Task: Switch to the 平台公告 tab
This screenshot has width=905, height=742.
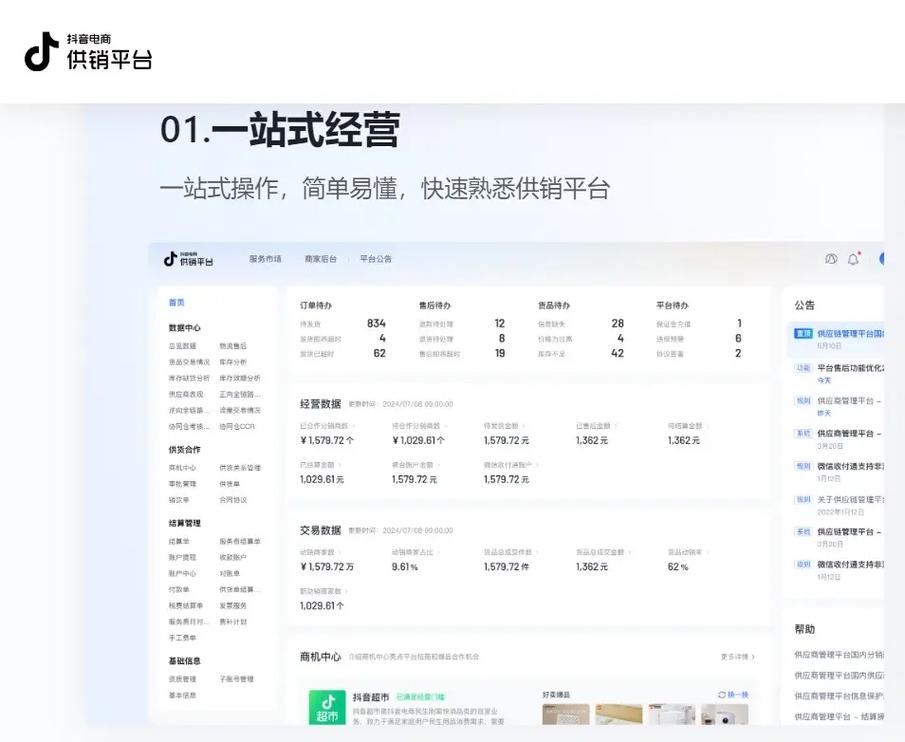Action: pyautogui.click(x=374, y=258)
